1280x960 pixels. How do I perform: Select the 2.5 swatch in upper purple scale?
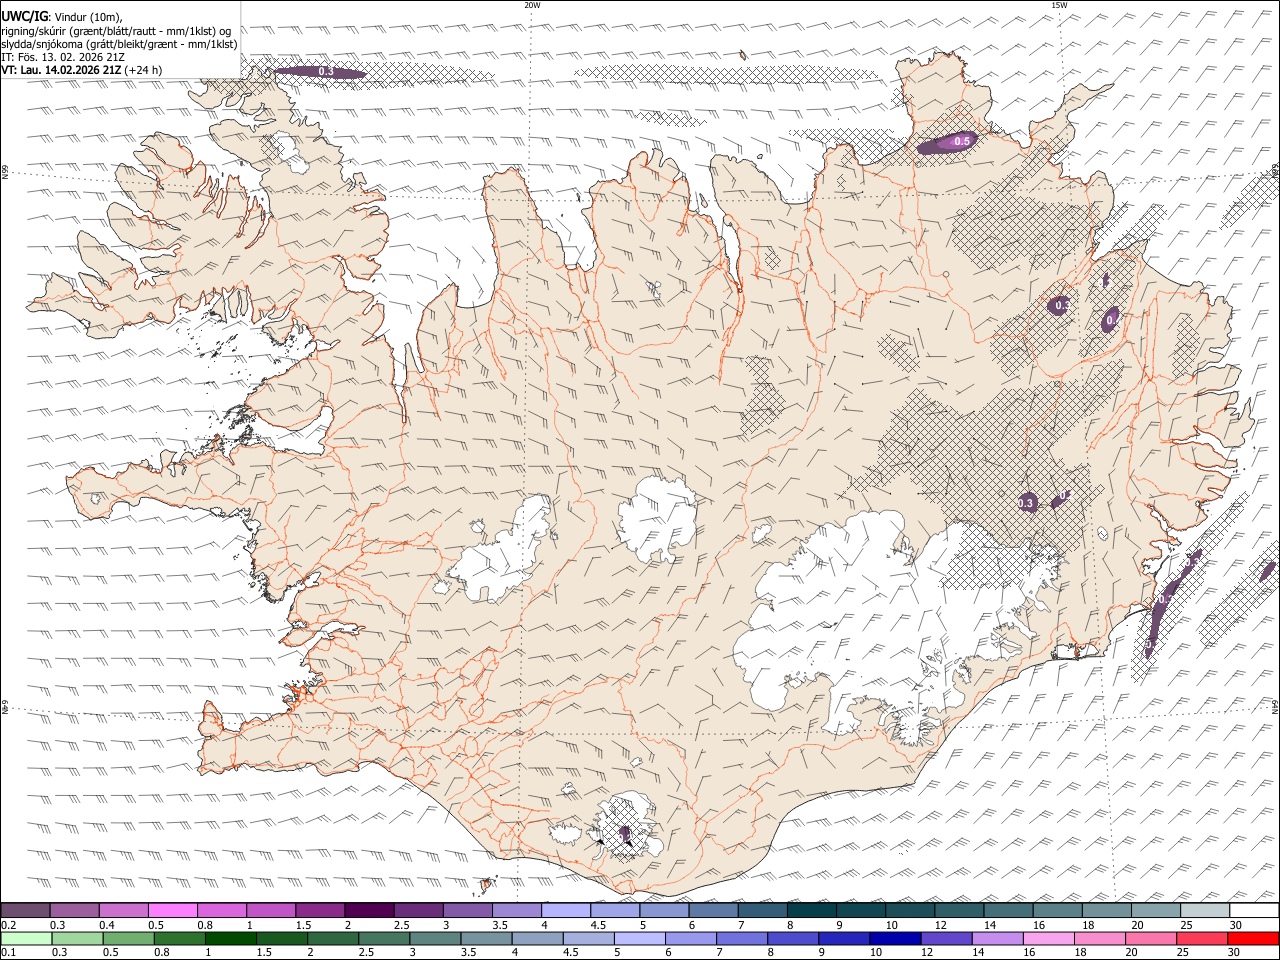(x=418, y=910)
